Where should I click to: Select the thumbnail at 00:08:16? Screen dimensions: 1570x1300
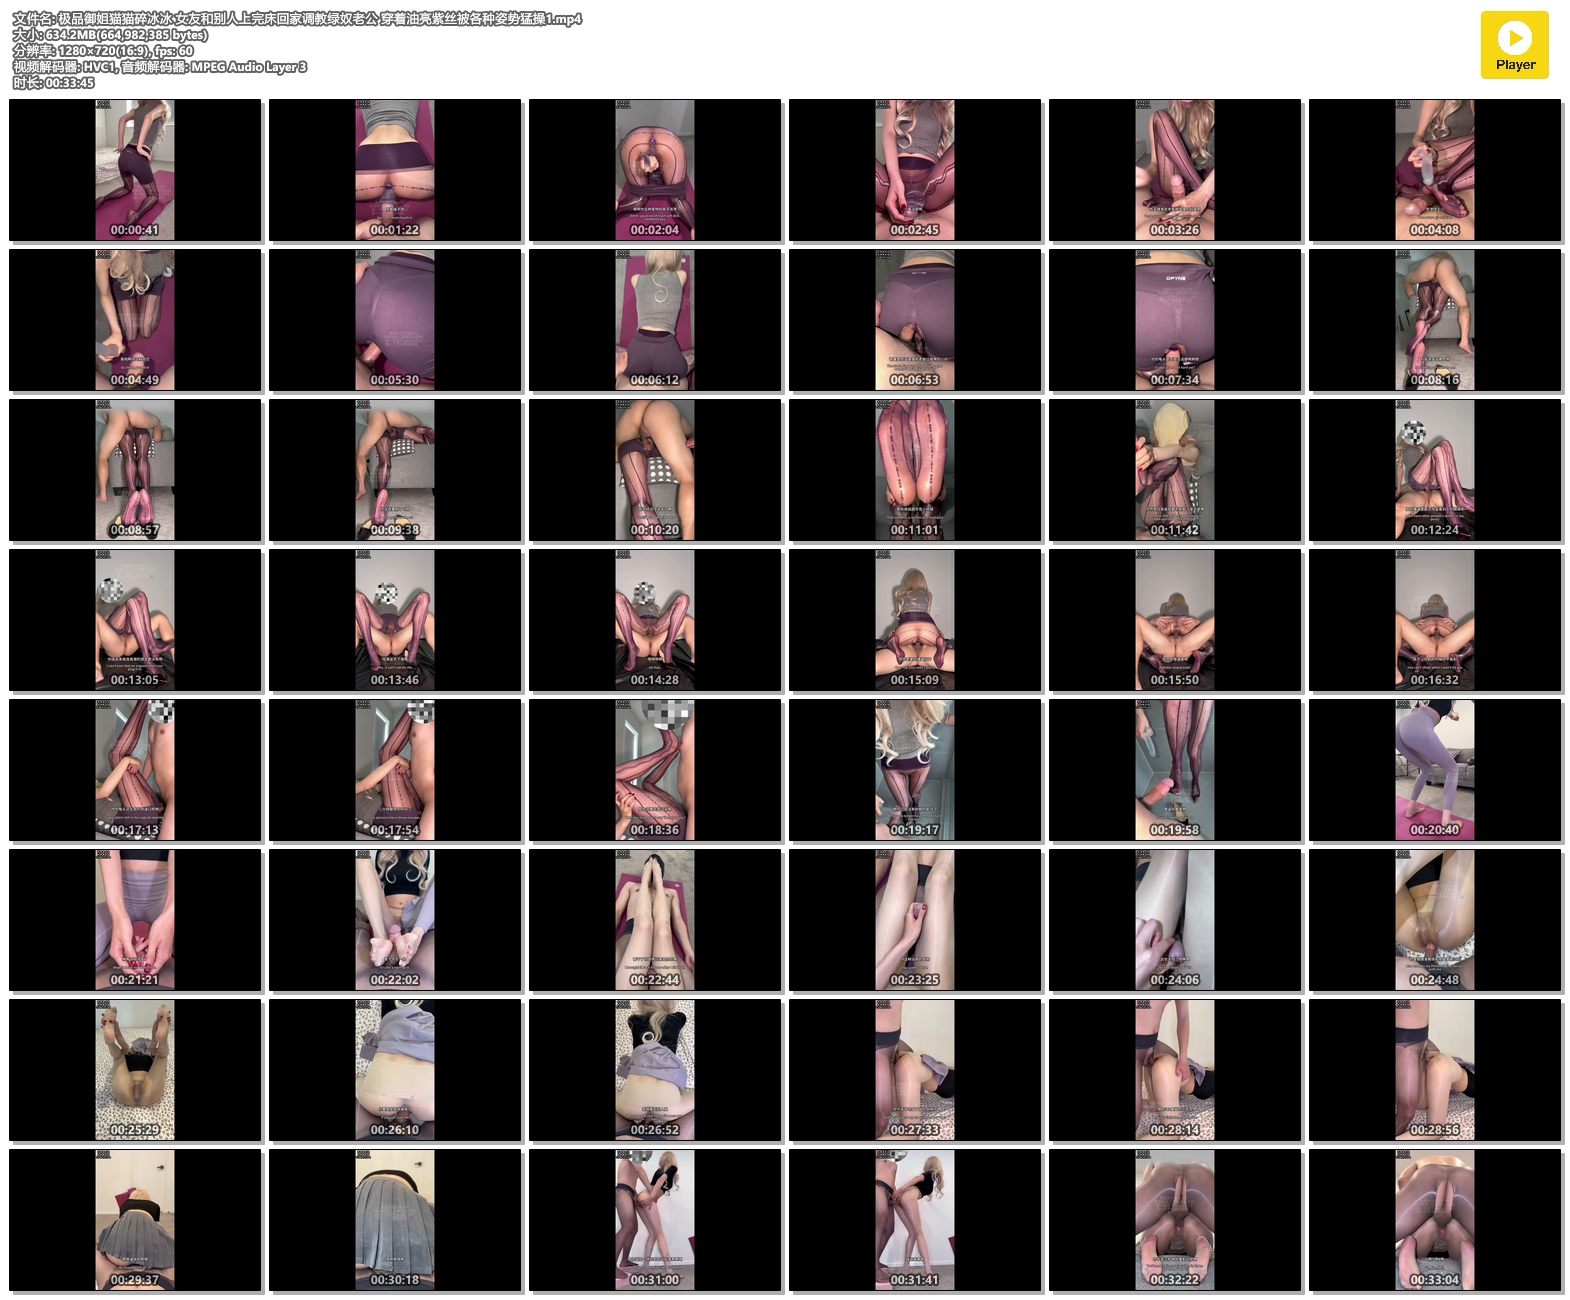[x=1435, y=320]
